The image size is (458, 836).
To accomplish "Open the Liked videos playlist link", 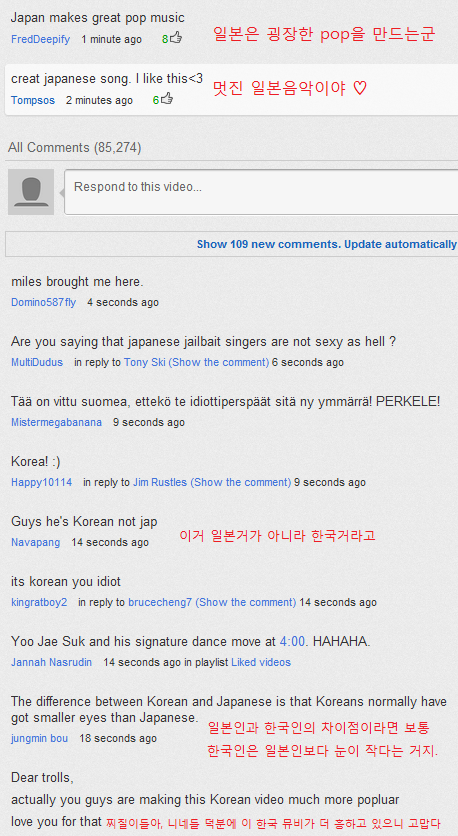I will 261,662.
